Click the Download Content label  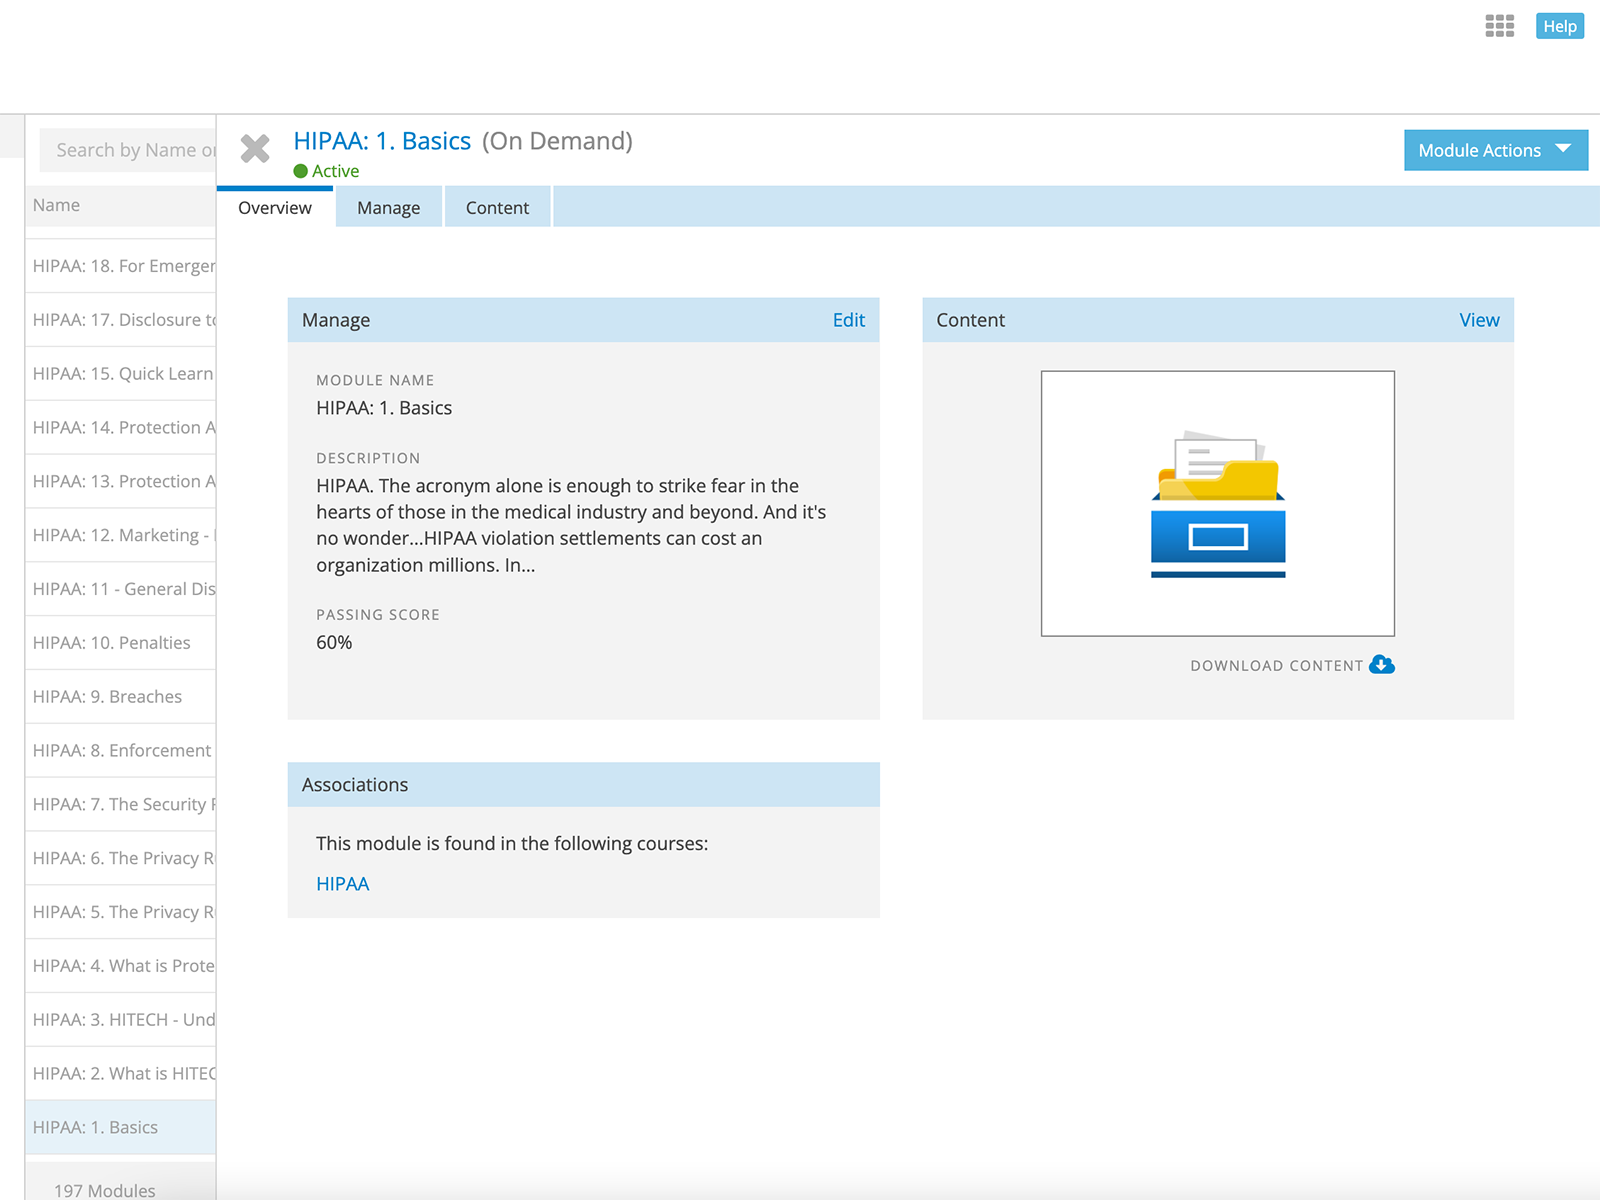coord(1276,666)
